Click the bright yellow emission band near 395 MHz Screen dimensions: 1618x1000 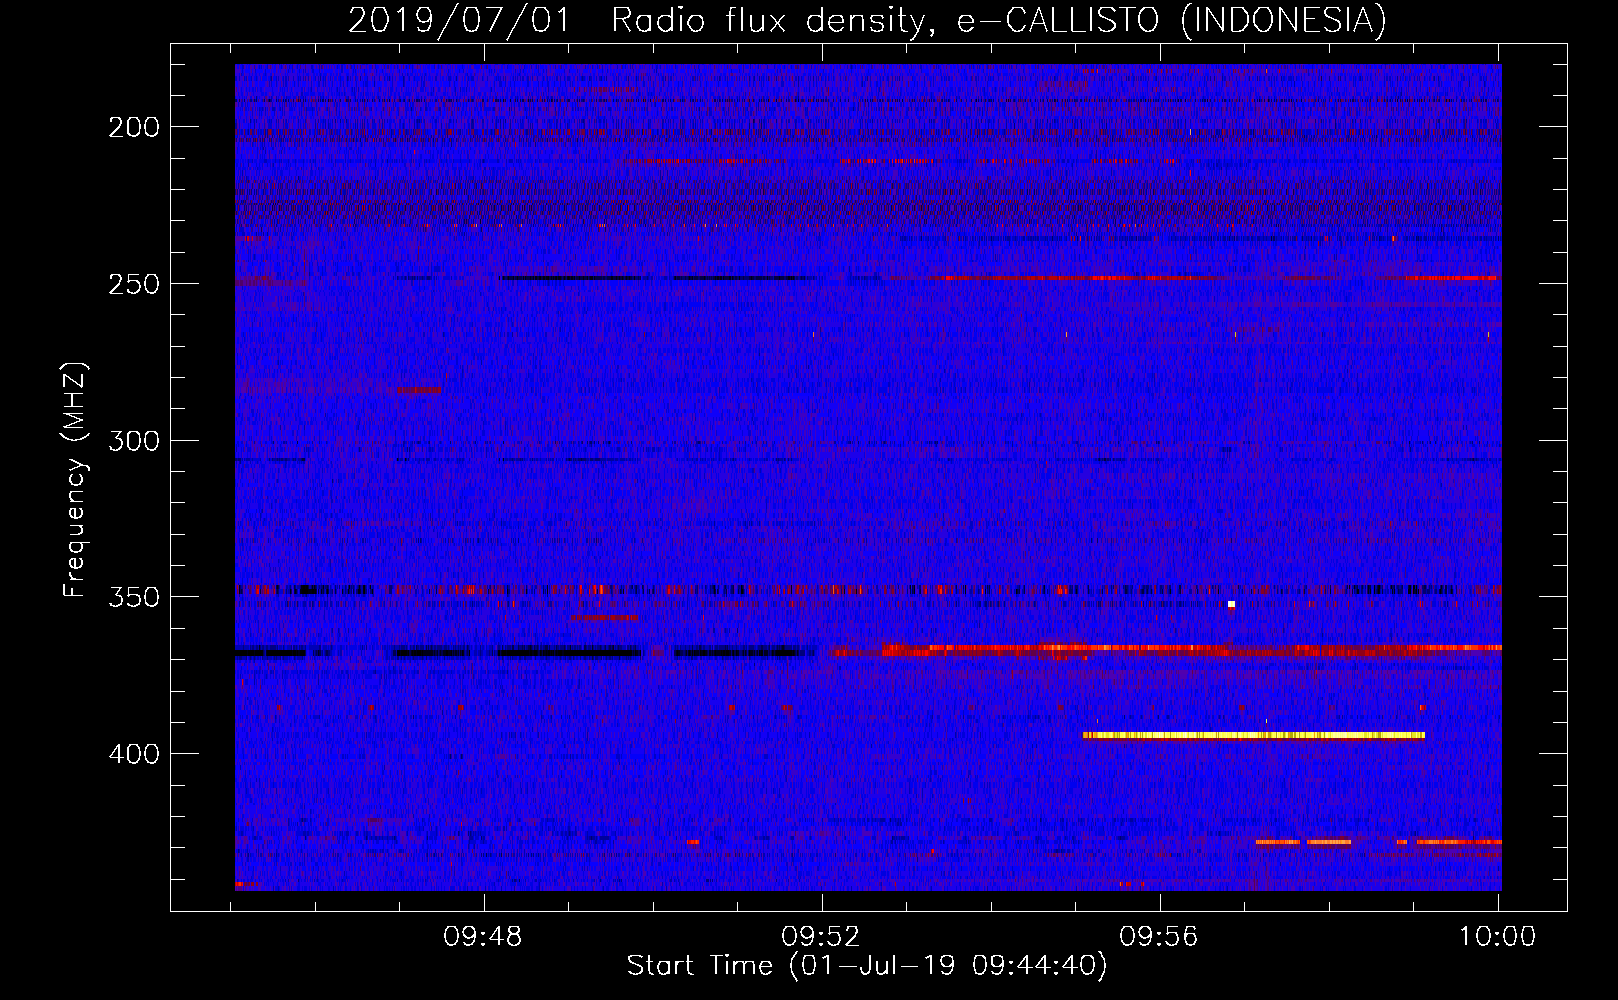tap(1254, 735)
